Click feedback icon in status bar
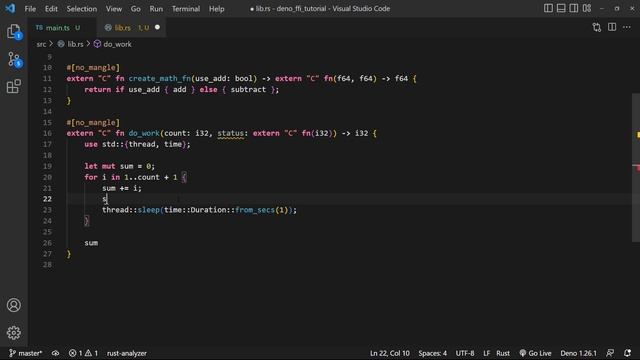Viewport: 640px width, 360px height. (610, 353)
